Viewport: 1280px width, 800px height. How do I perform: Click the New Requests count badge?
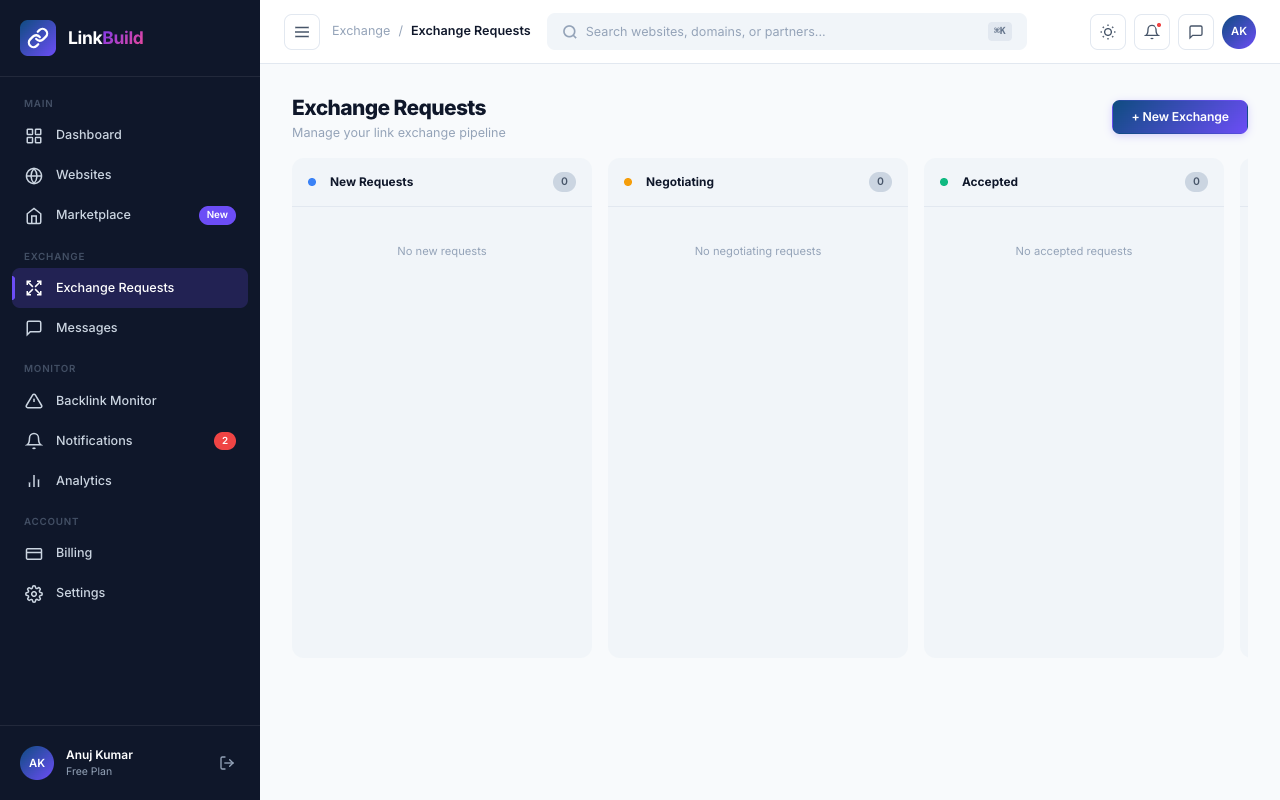[564, 182]
